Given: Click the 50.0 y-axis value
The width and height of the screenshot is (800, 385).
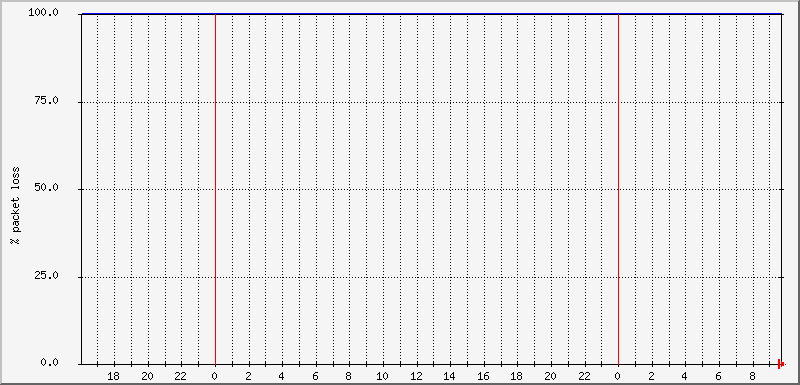Looking at the screenshot, I should point(47,188).
